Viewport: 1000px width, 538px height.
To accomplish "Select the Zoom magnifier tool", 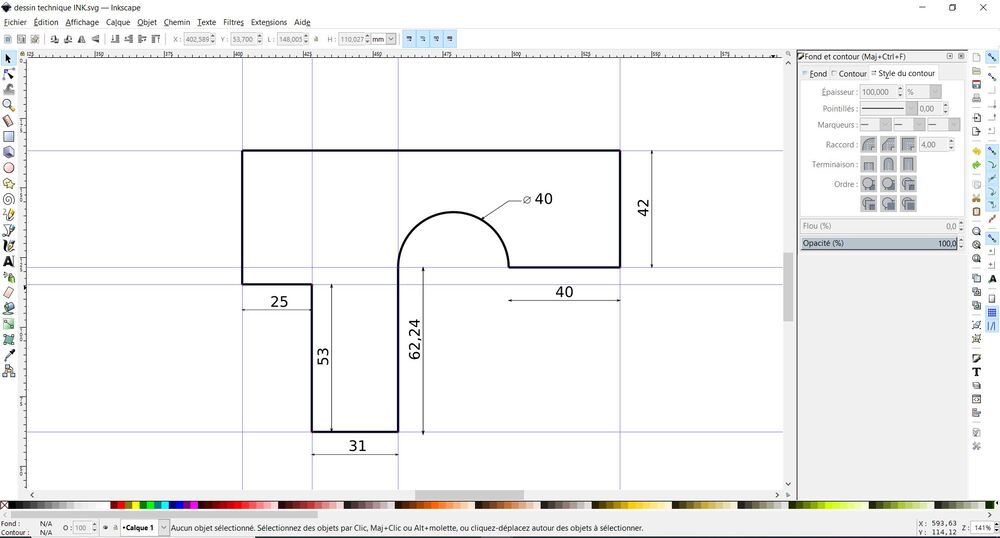I will [x=8, y=105].
